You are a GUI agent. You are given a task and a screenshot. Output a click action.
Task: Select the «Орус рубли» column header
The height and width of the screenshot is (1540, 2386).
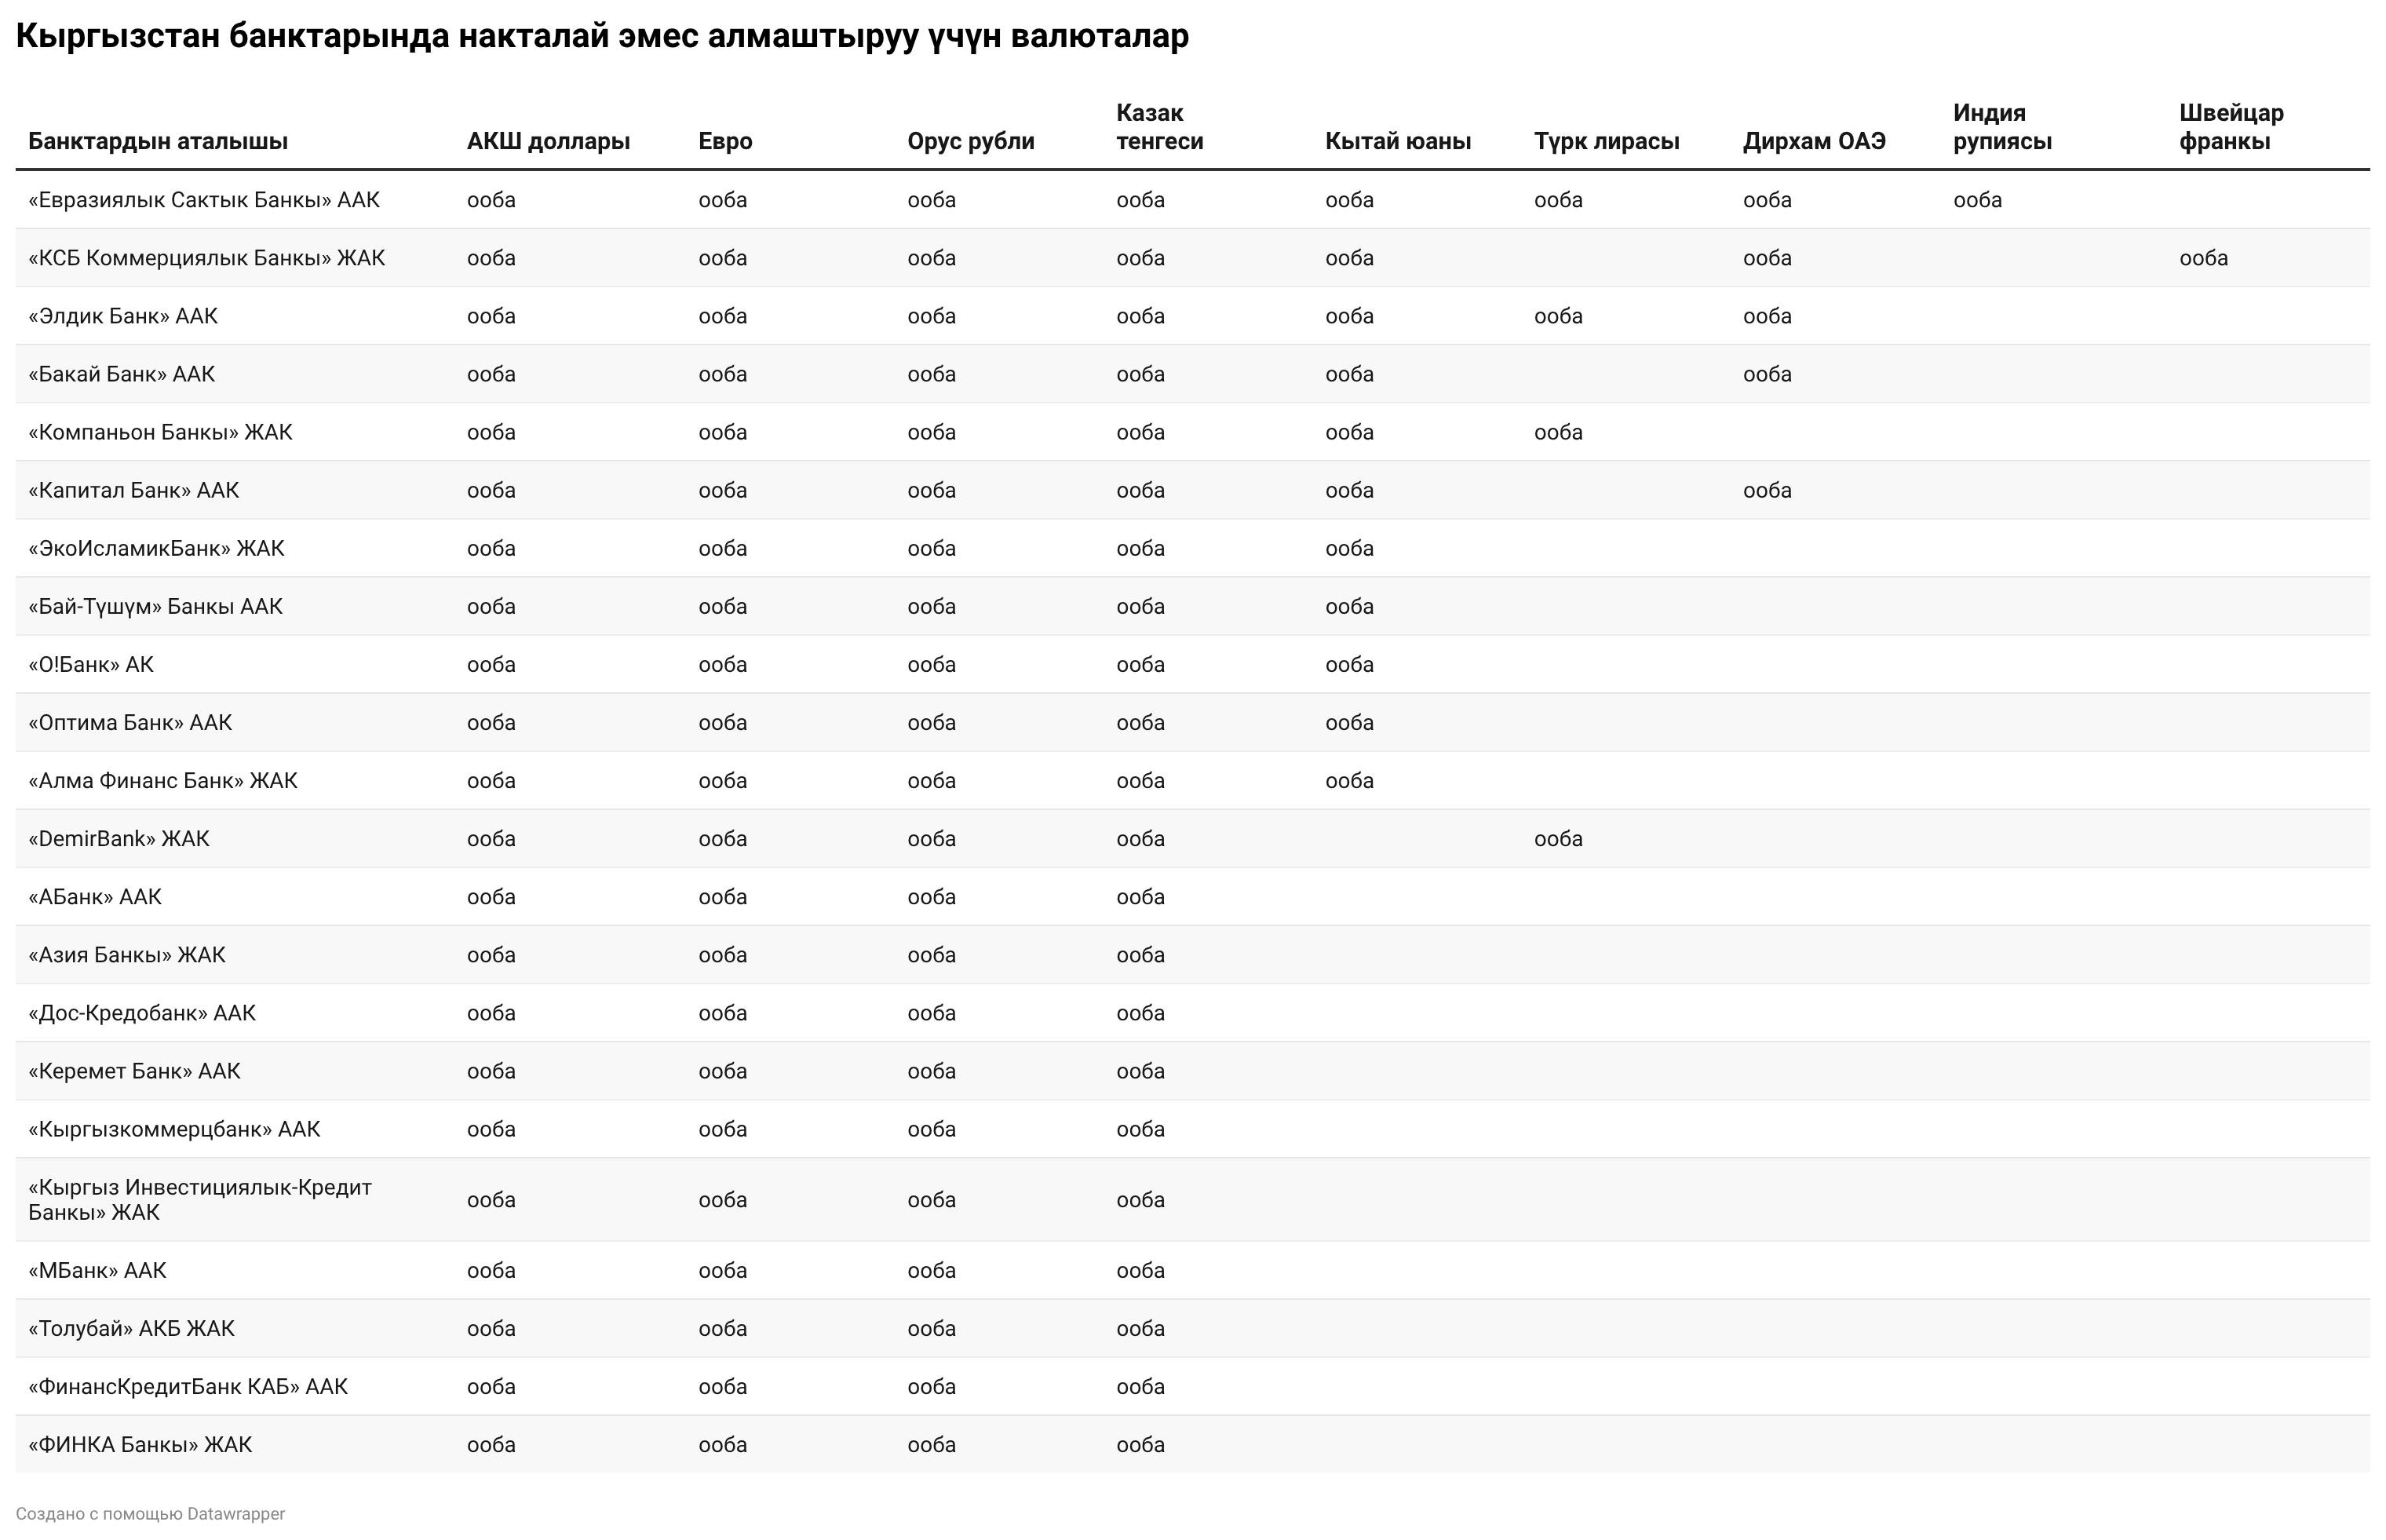[970, 141]
